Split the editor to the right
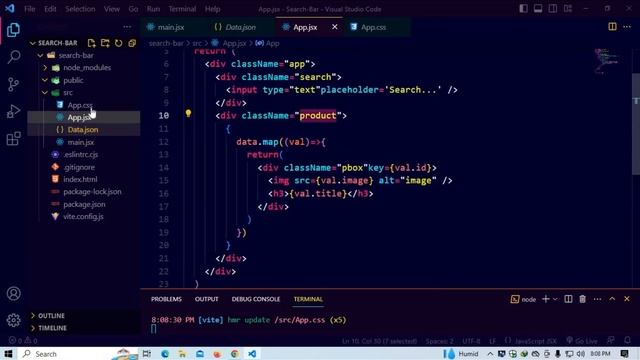Viewport: 640px width, 360px height. 612,27
